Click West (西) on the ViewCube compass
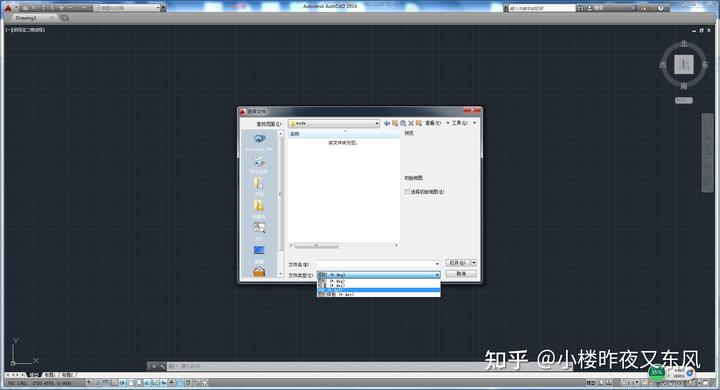 [x=663, y=65]
